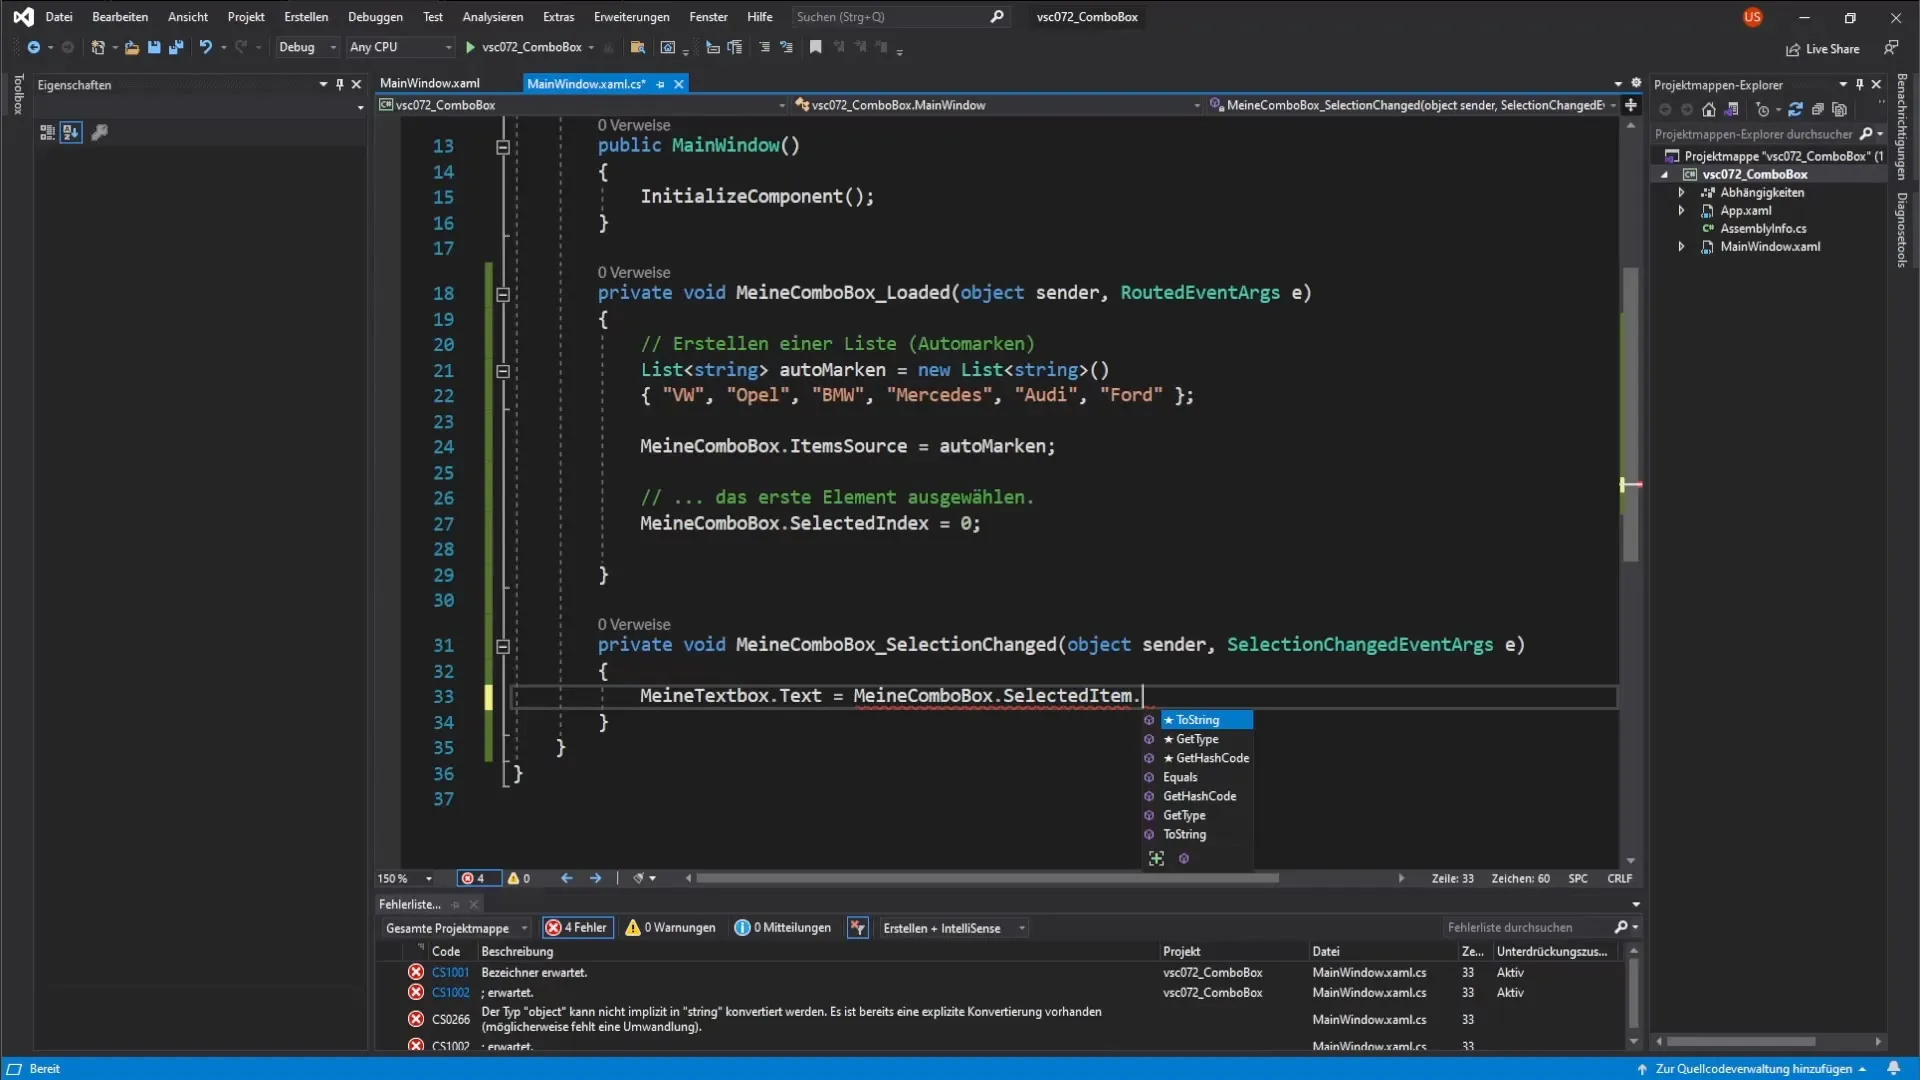Click the notifications bell in the status bar
Image resolution: width=1920 pixels, height=1080 pixels.
tap(1893, 1068)
